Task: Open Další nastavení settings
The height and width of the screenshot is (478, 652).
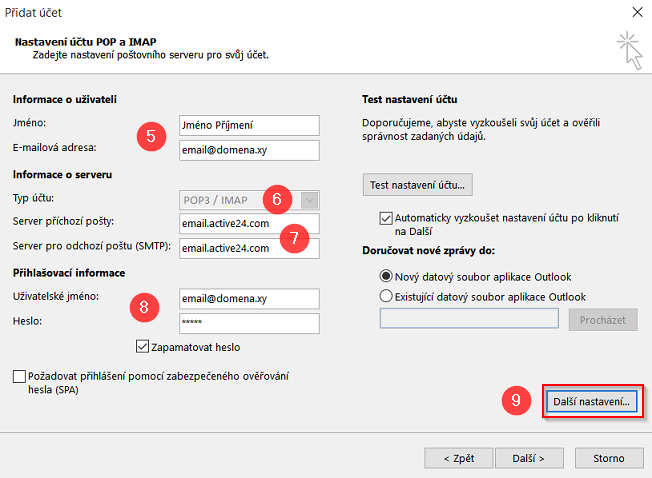Action: click(x=593, y=401)
